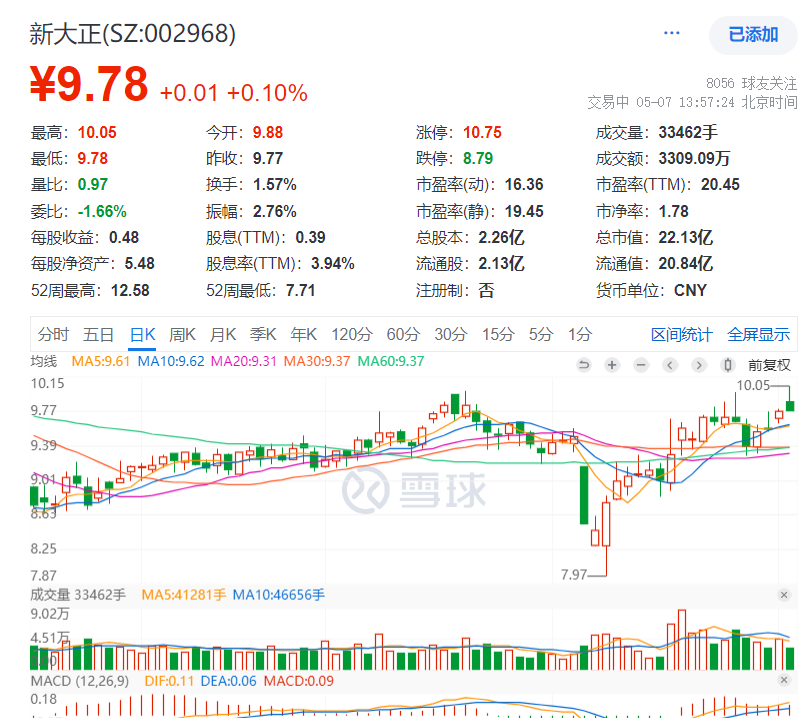Click the 跌停 value 8.79

click(478, 159)
